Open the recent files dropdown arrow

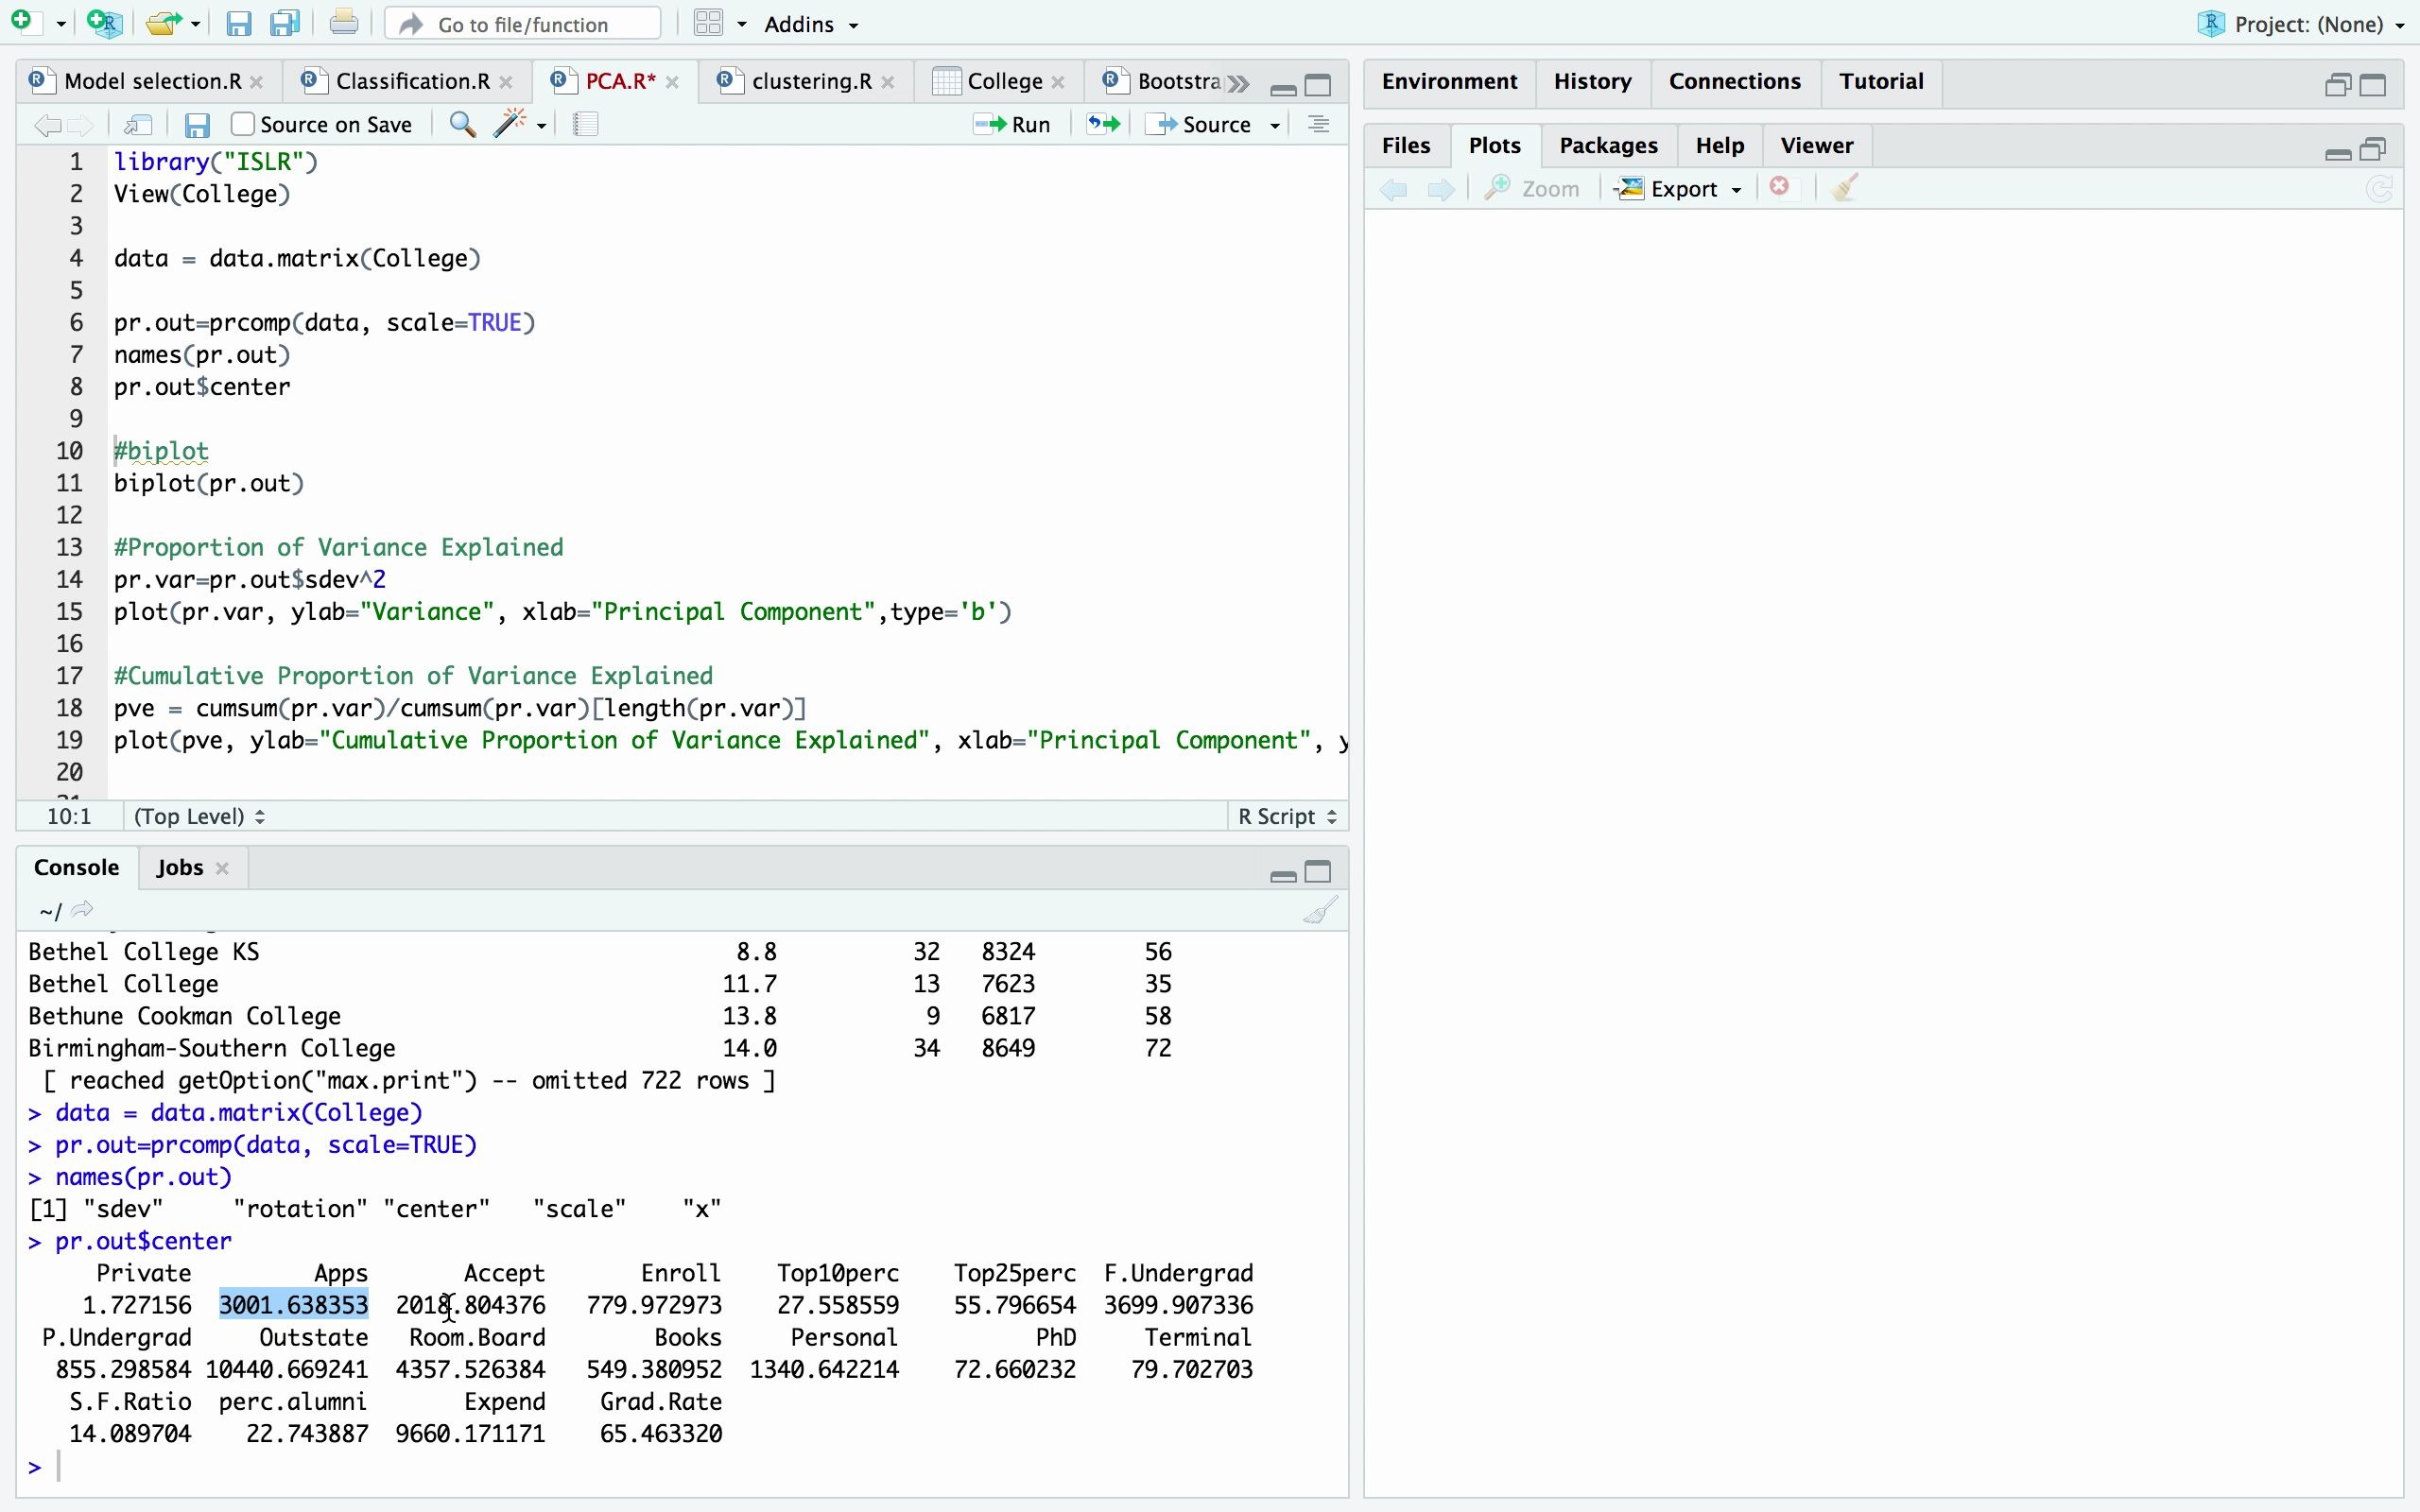196,24
